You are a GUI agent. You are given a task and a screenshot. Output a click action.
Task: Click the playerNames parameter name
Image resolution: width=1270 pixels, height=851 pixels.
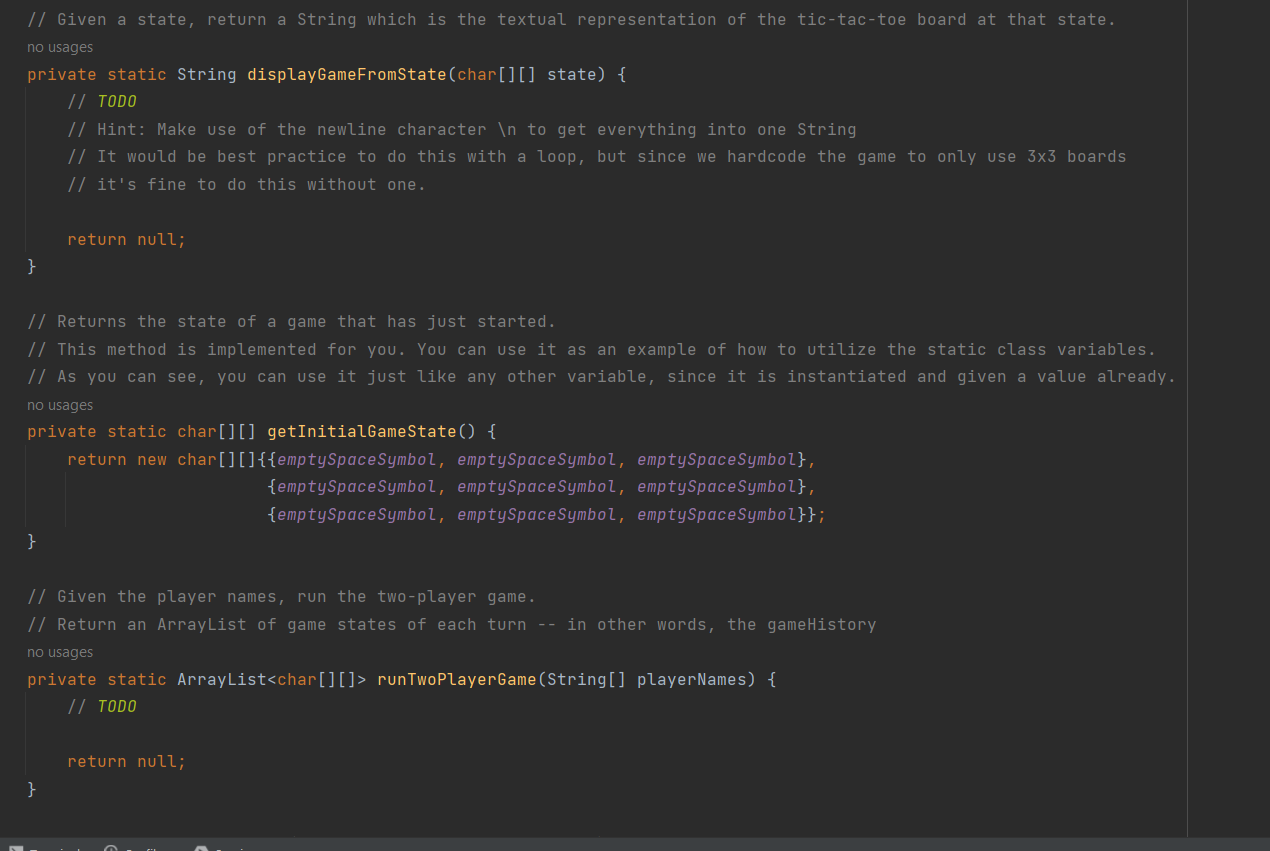[x=691, y=679]
